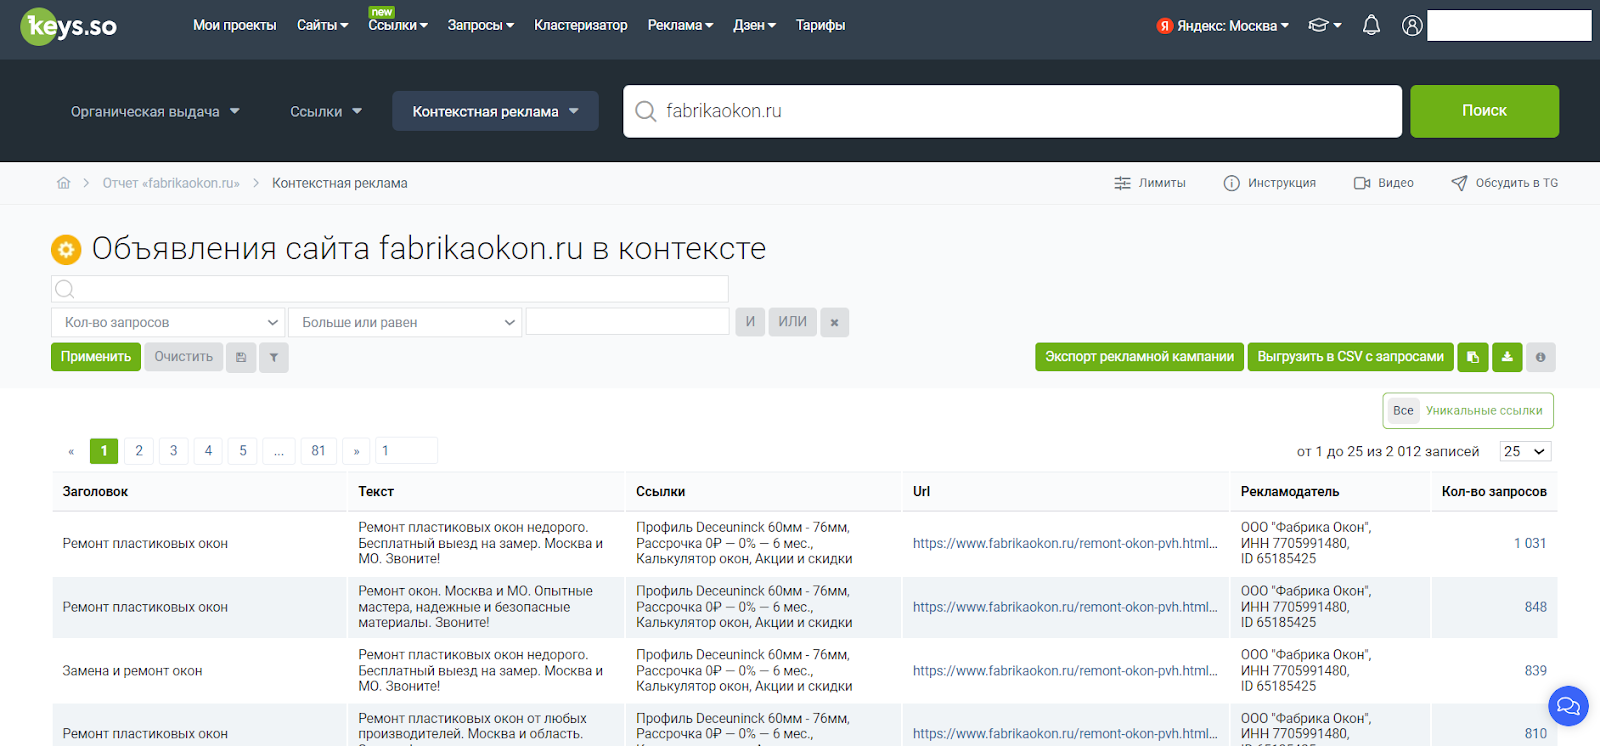Open the Инструкция help link

1270,183
